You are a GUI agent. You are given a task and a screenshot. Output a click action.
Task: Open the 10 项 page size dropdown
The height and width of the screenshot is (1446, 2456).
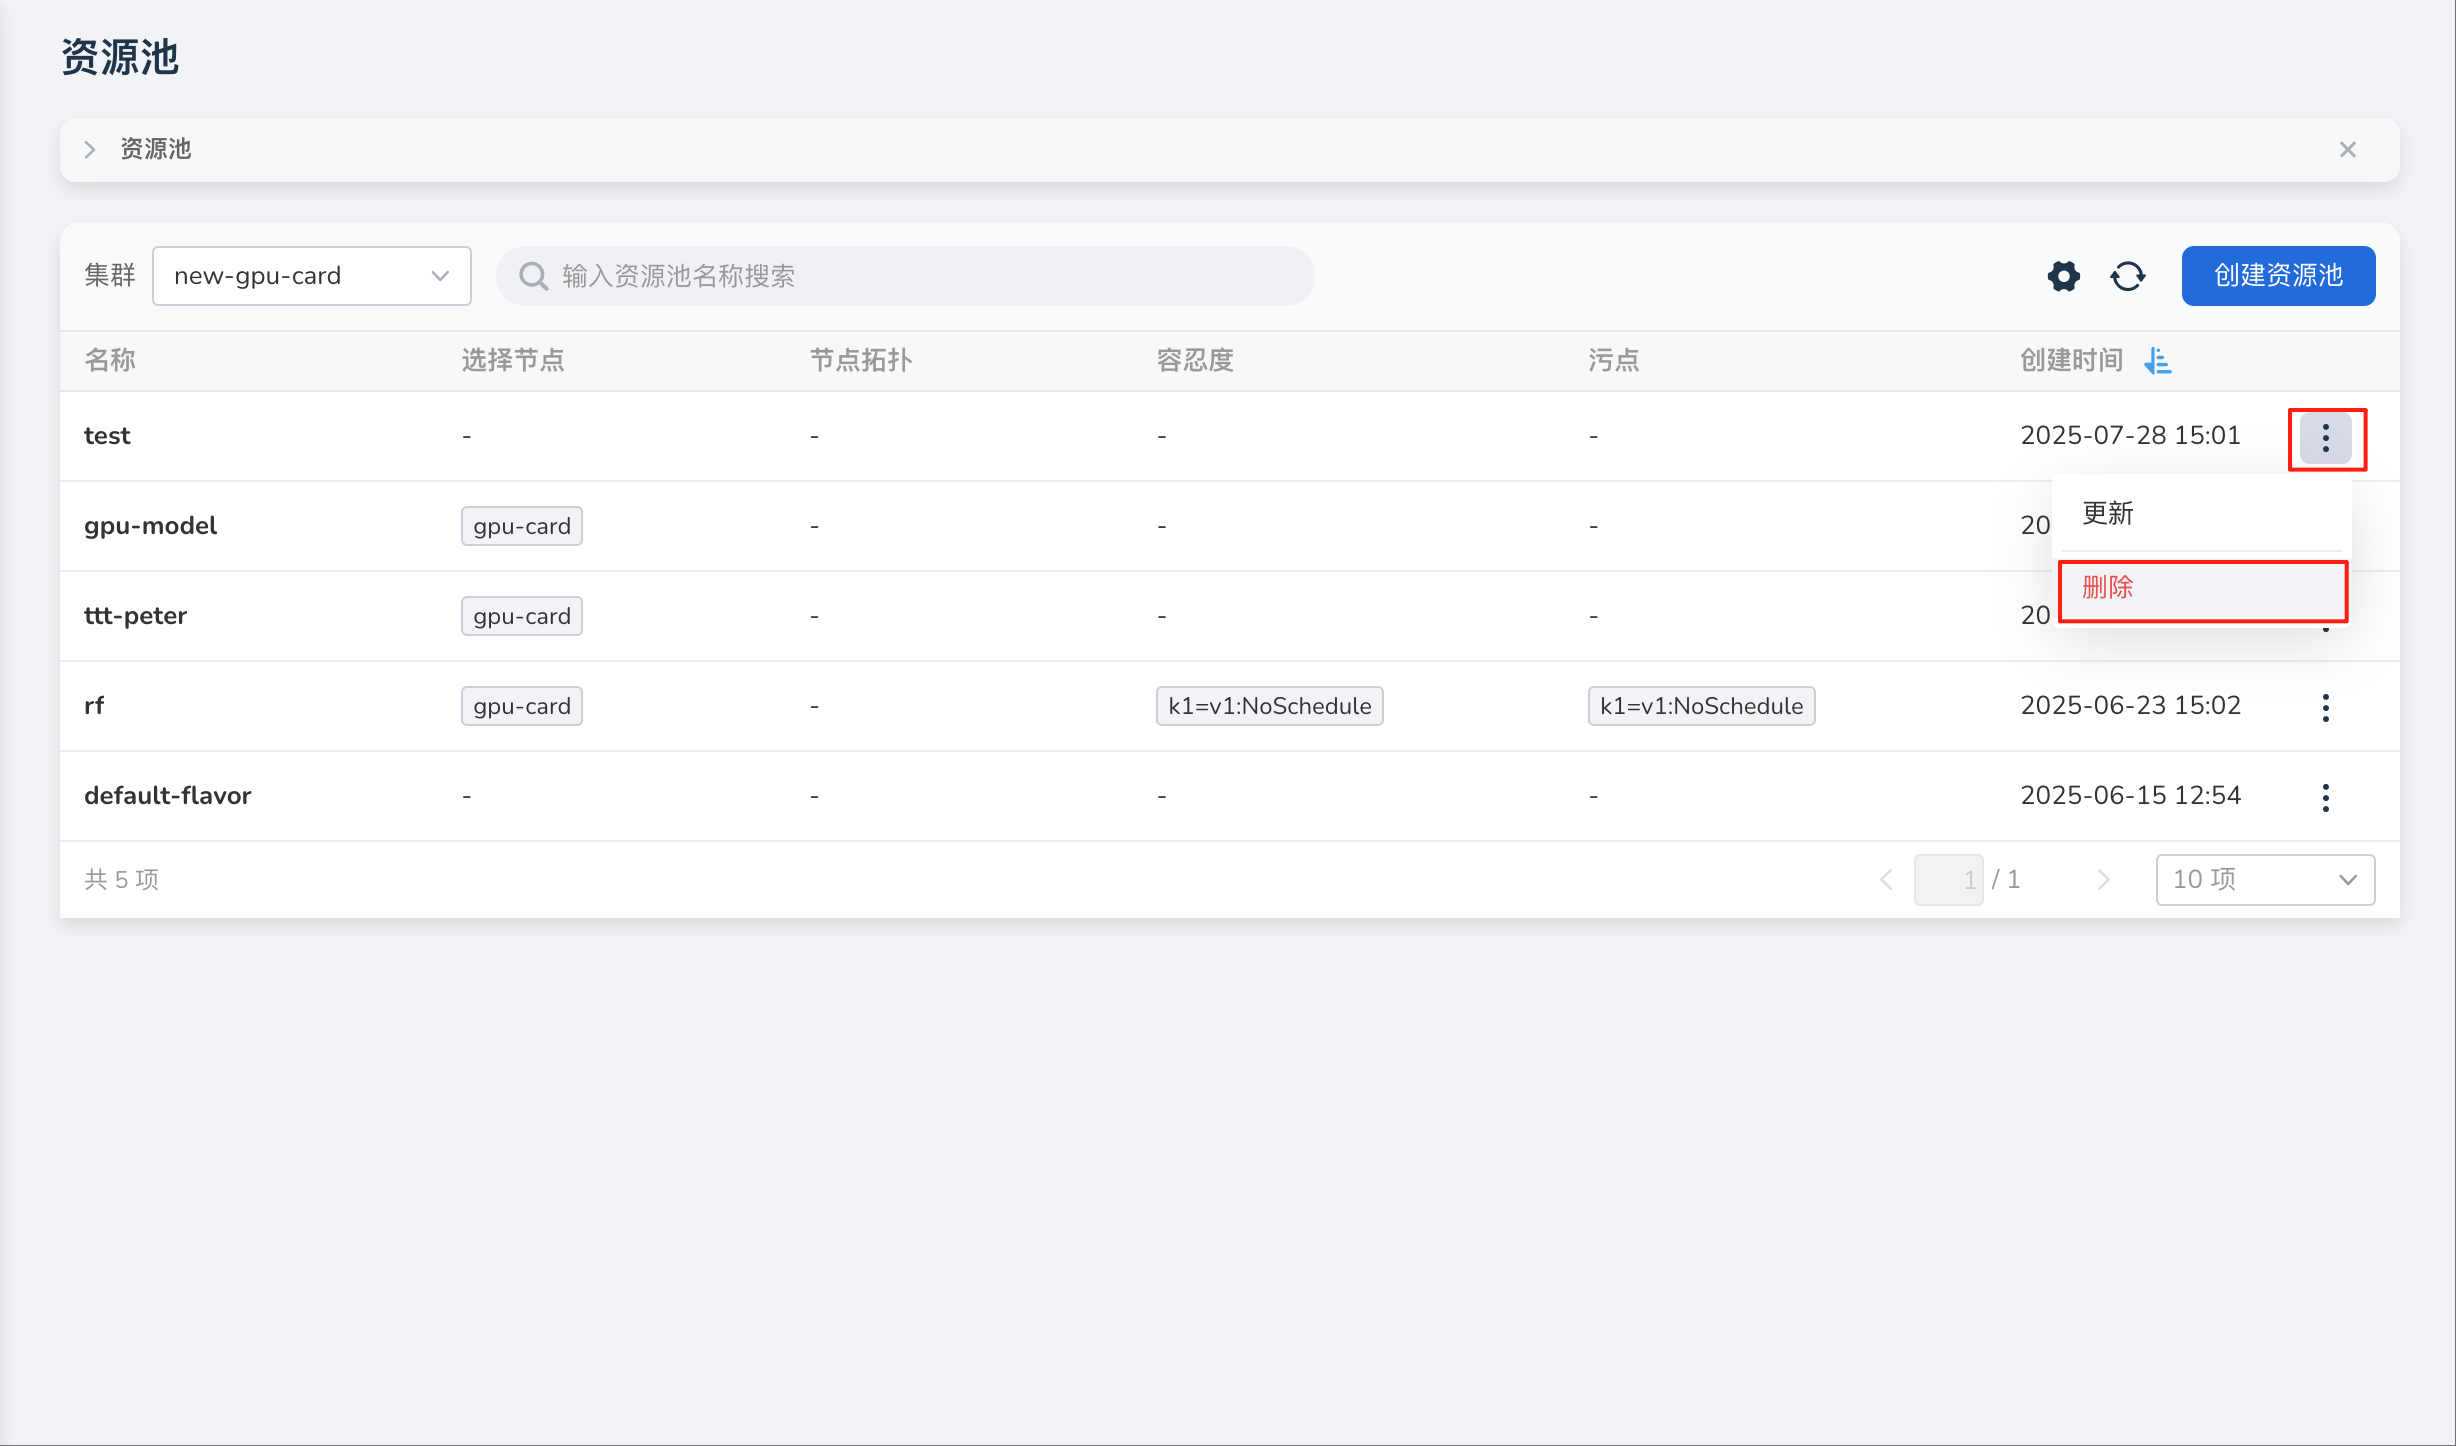tap(2264, 880)
